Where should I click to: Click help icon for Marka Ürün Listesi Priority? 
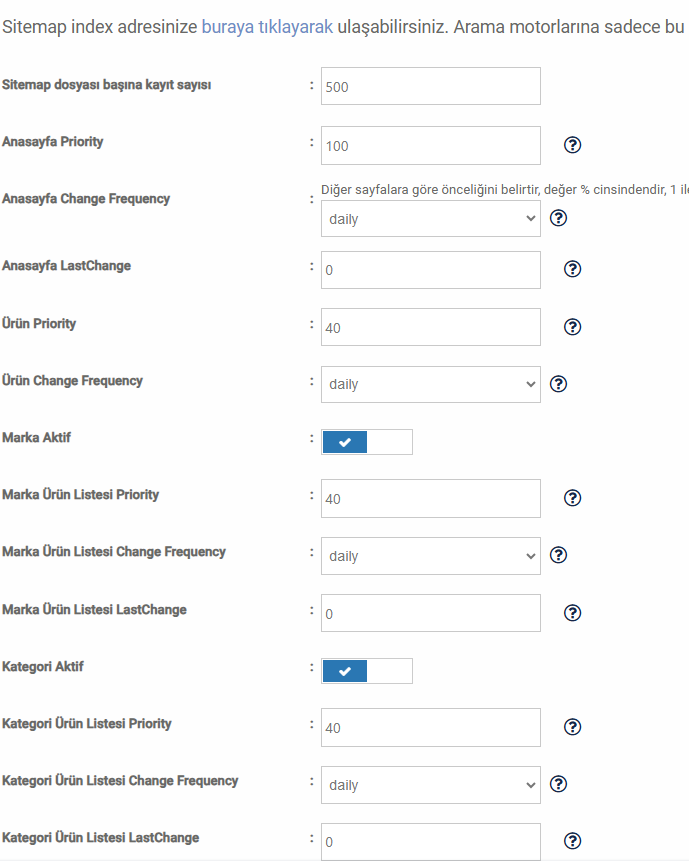pos(572,498)
